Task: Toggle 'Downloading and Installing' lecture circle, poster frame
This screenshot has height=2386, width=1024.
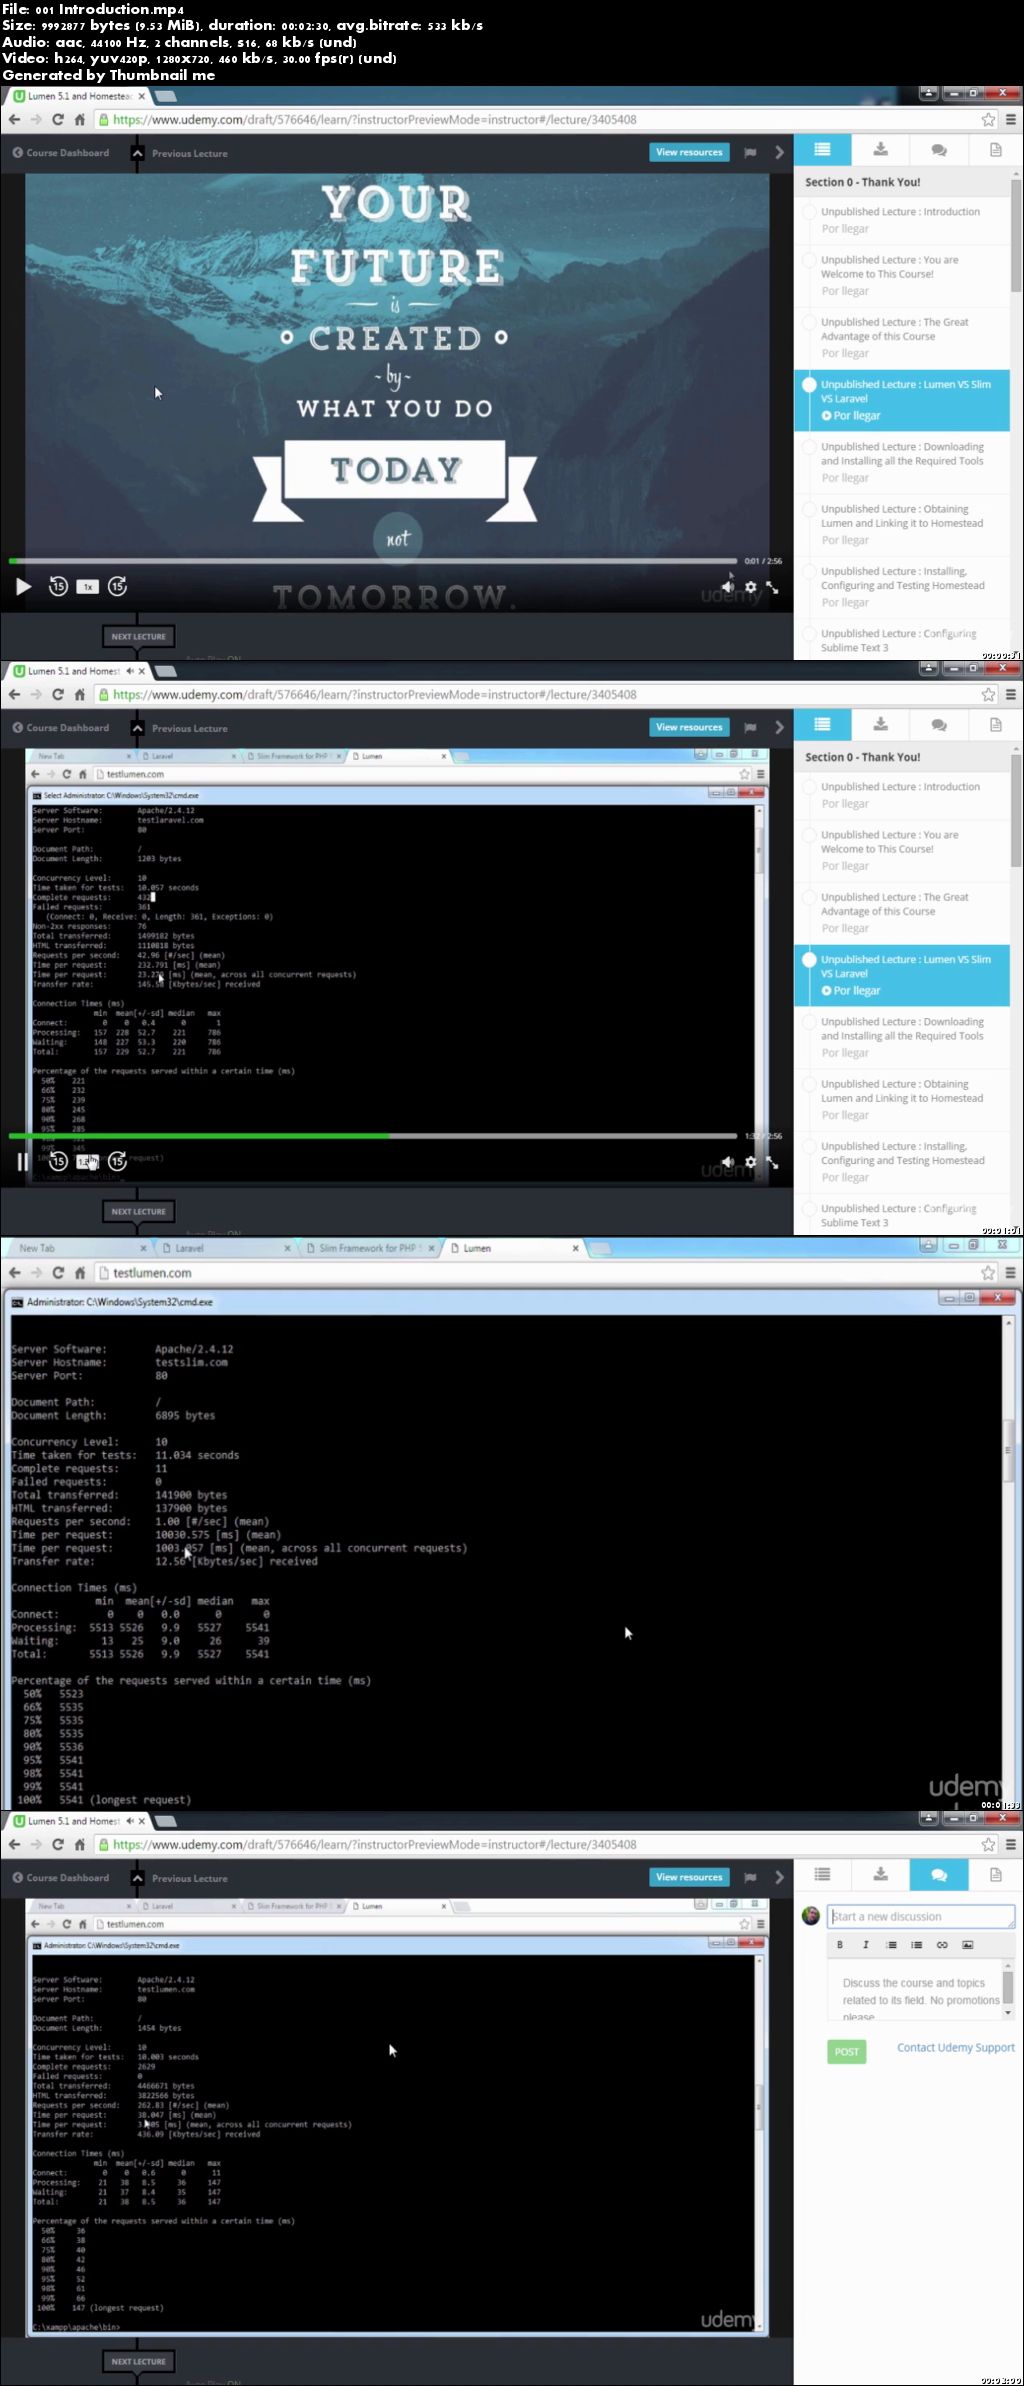Action: point(809,447)
